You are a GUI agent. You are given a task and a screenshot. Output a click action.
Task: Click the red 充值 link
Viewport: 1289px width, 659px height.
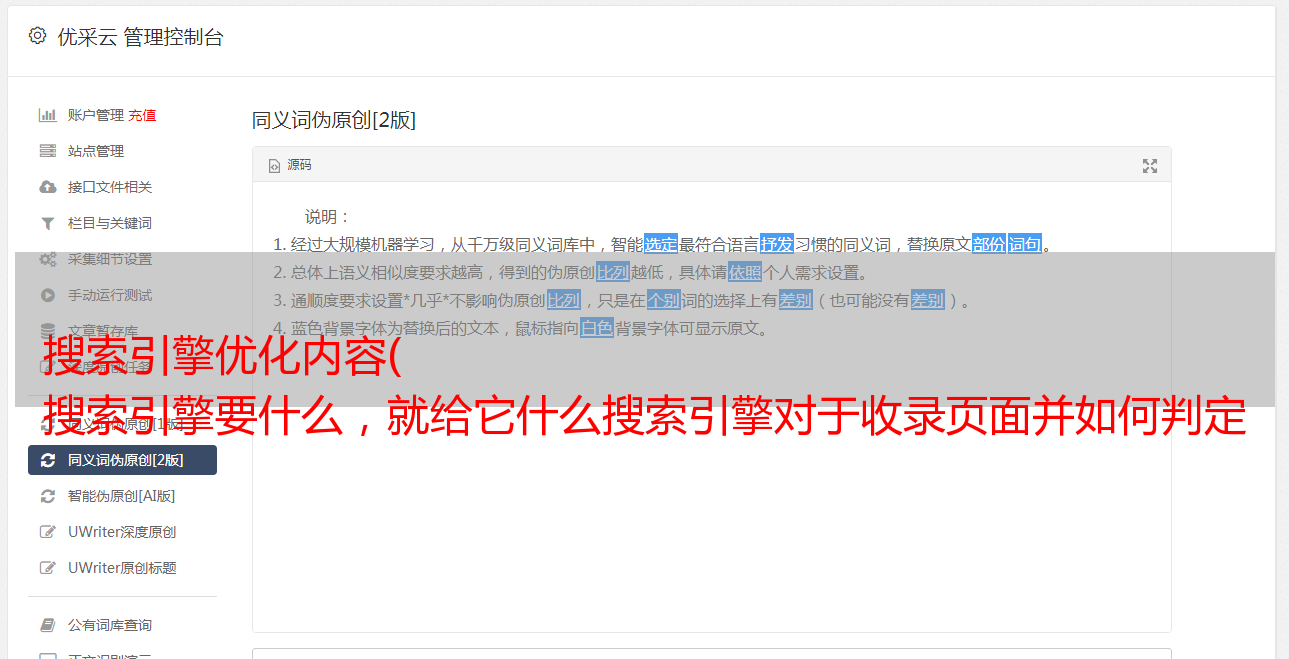click(142, 115)
